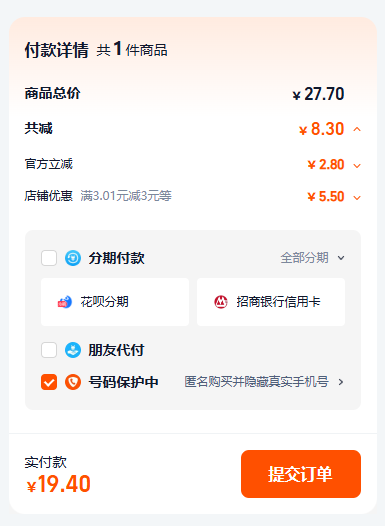Click the friend-pay blue person icon
Viewport: 385px width, 526px height.
click(x=73, y=350)
